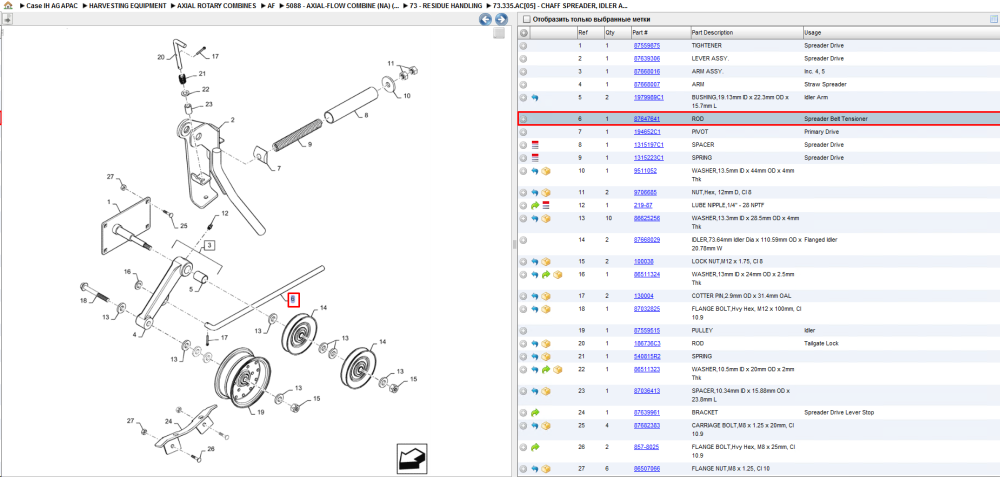Screen dimensions: 1000x477
Task: Click the blue arrow for COTTER PIN
Action: click(535, 297)
